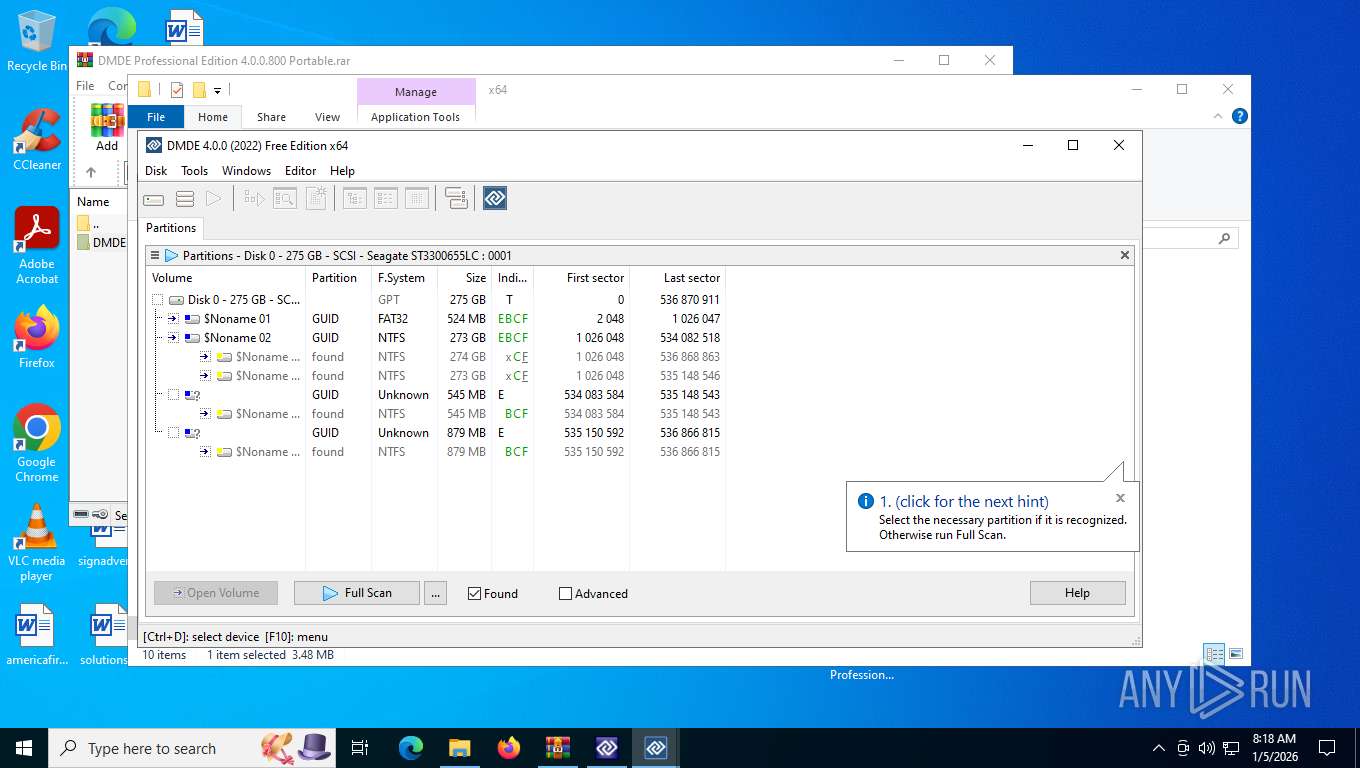The height and width of the screenshot is (768, 1360).
Task: Uncheck the Found checkbox
Action: [x=475, y=593]
